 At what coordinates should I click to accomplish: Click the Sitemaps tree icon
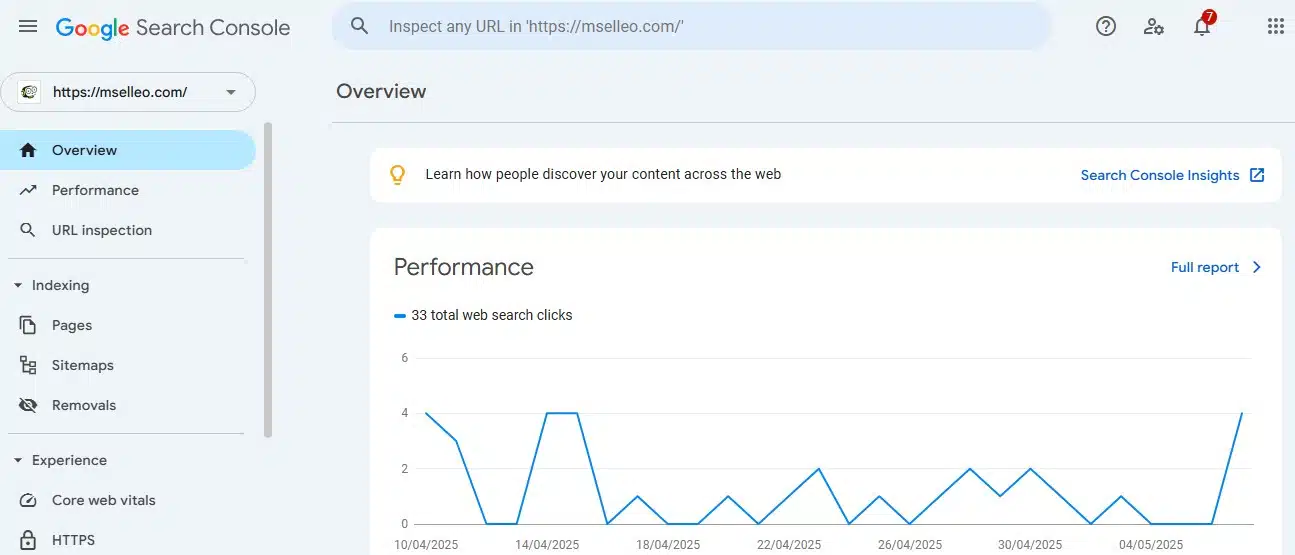click(x=28, y=365)
